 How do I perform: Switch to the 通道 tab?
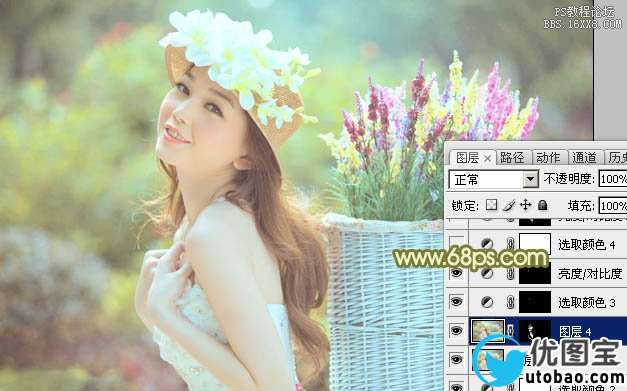click(x=584, y=158)
